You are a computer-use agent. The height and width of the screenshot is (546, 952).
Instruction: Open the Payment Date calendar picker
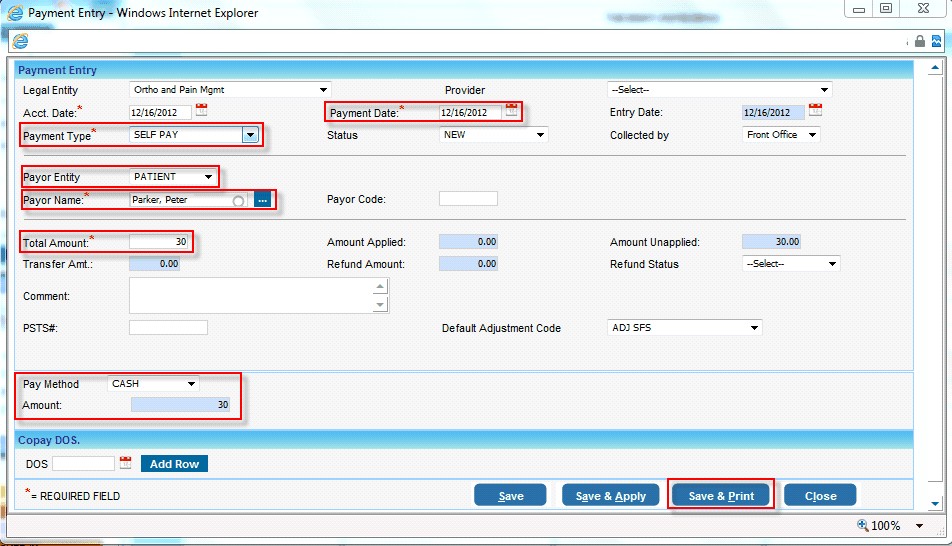pos(512,111)
